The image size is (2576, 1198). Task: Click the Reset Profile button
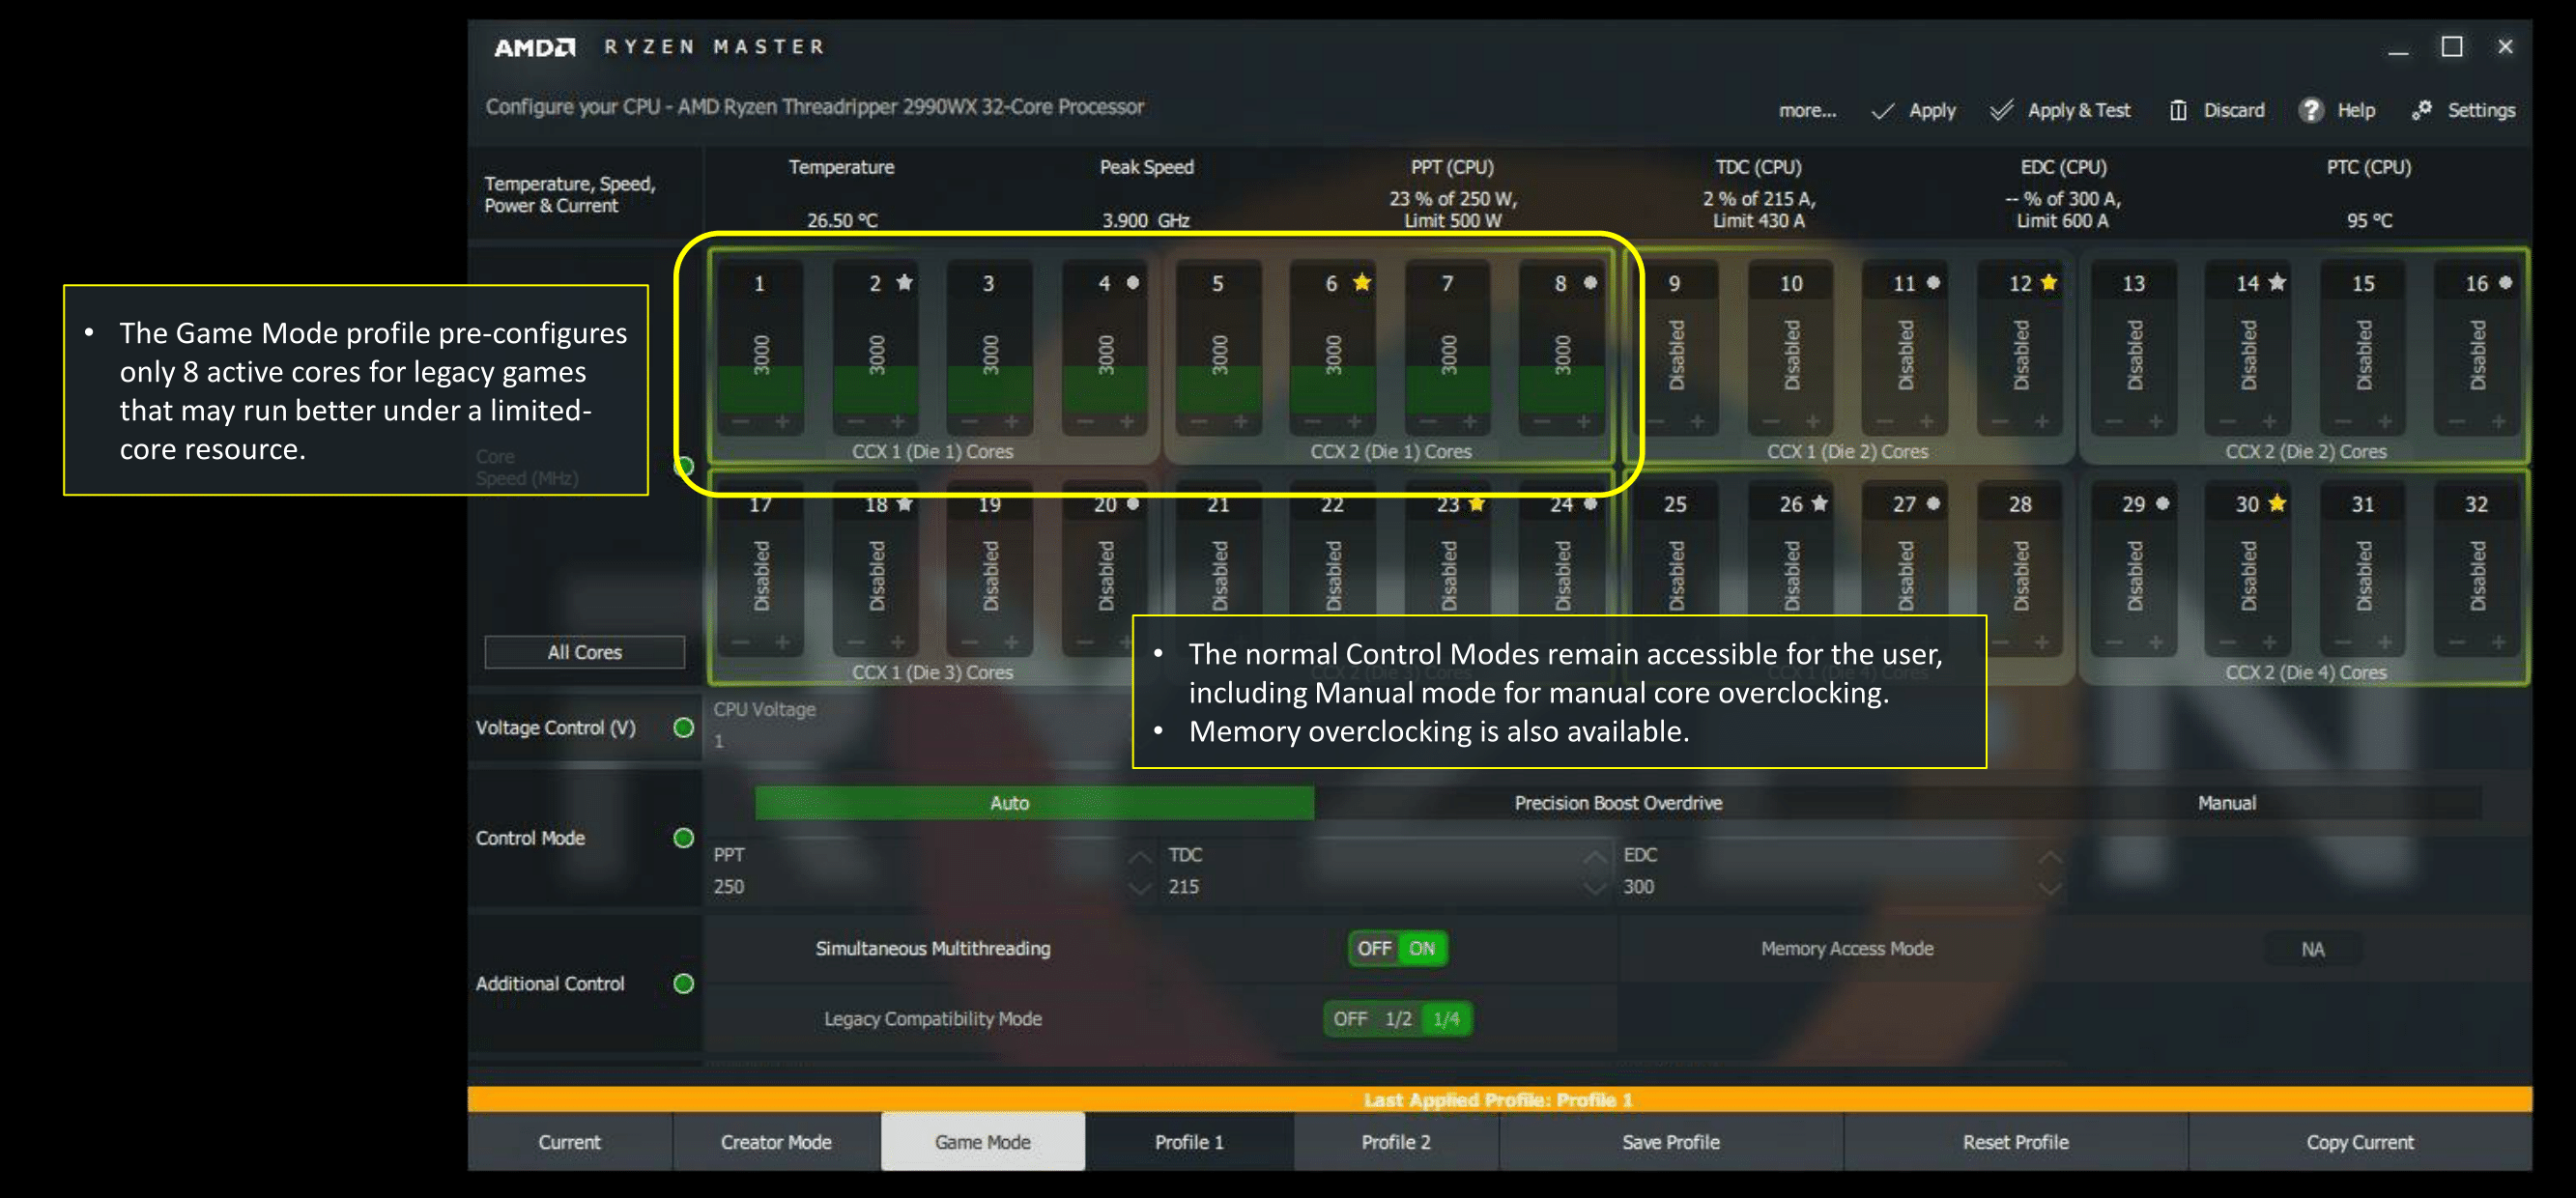coord(2015,1142)
